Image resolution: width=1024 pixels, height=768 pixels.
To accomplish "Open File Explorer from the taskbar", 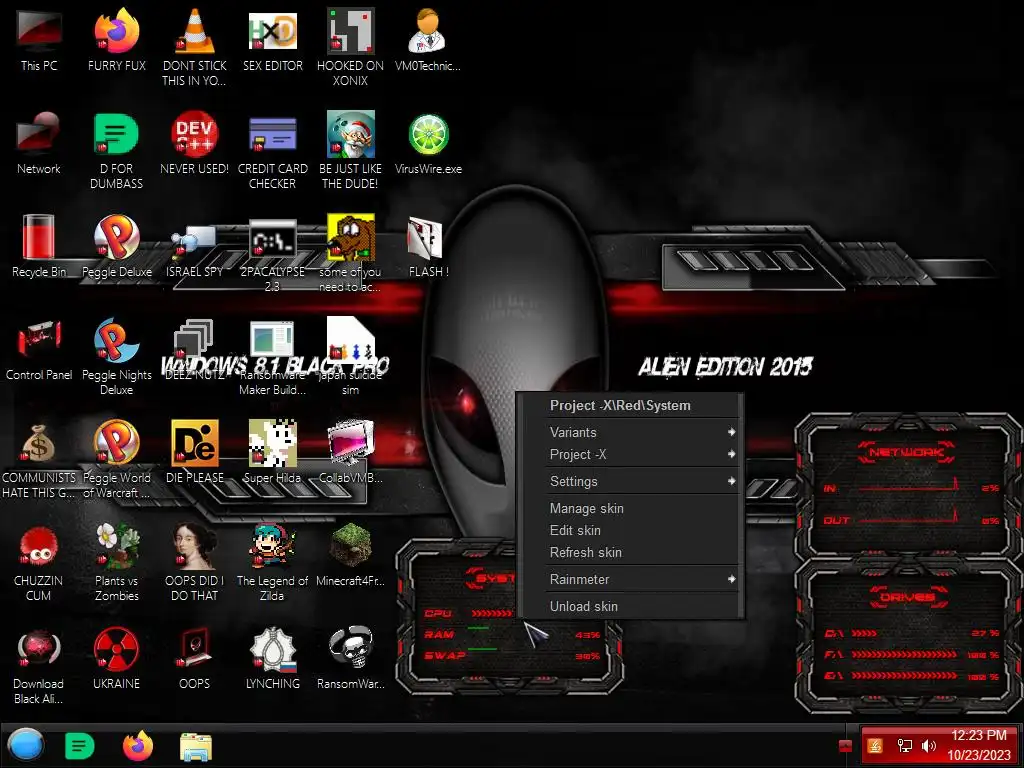I will pos(195,746).
